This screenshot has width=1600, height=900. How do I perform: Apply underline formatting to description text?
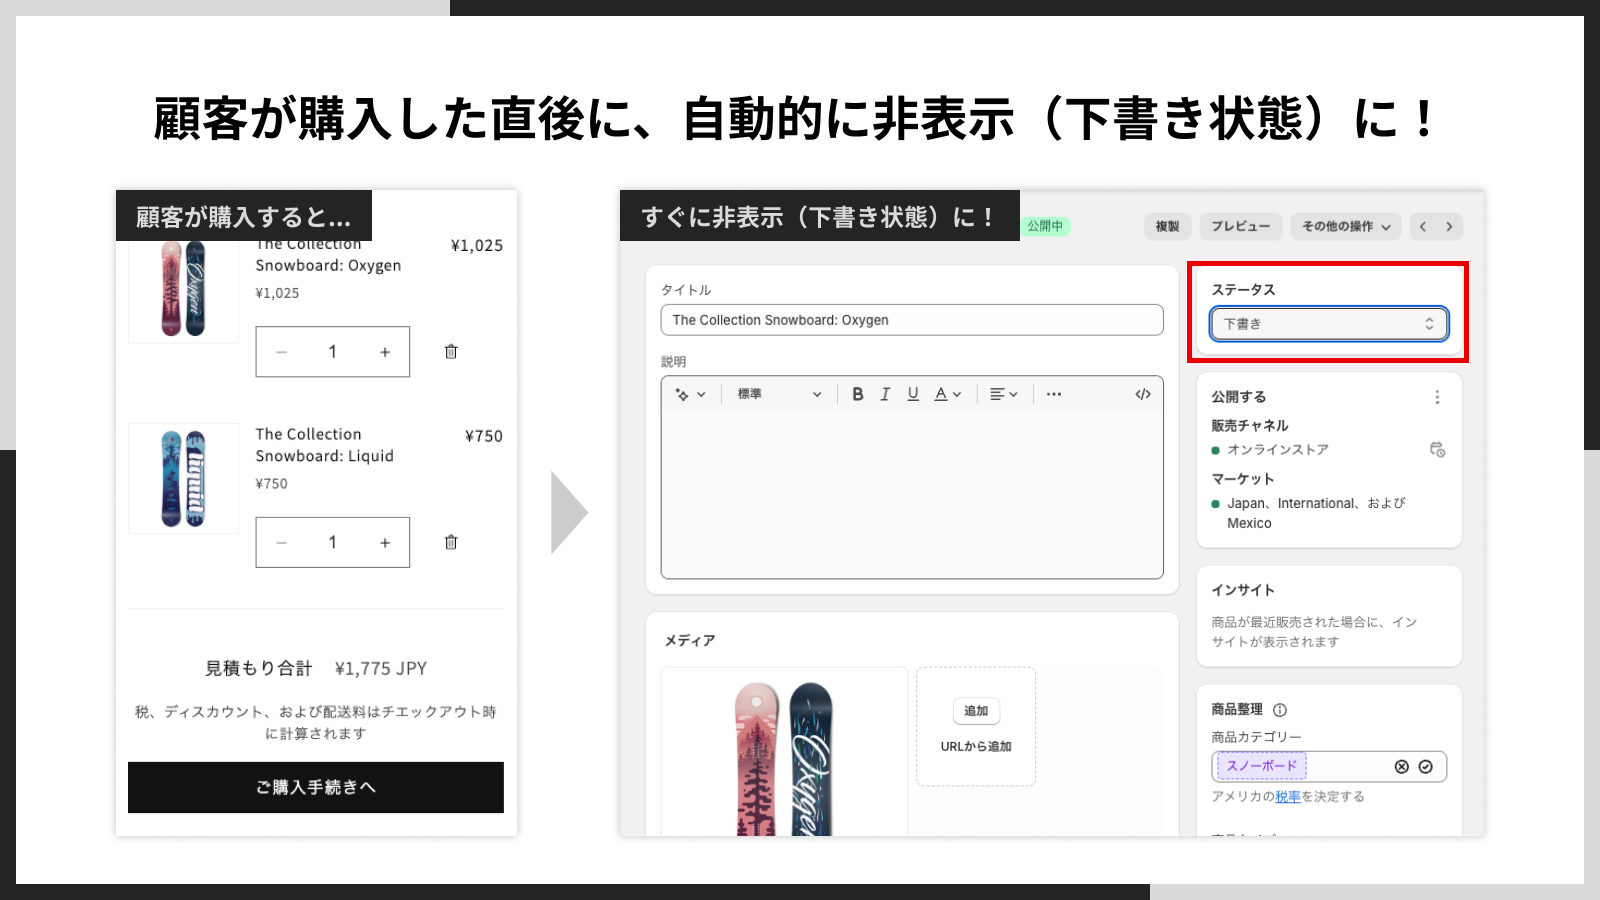click(913, 393)
